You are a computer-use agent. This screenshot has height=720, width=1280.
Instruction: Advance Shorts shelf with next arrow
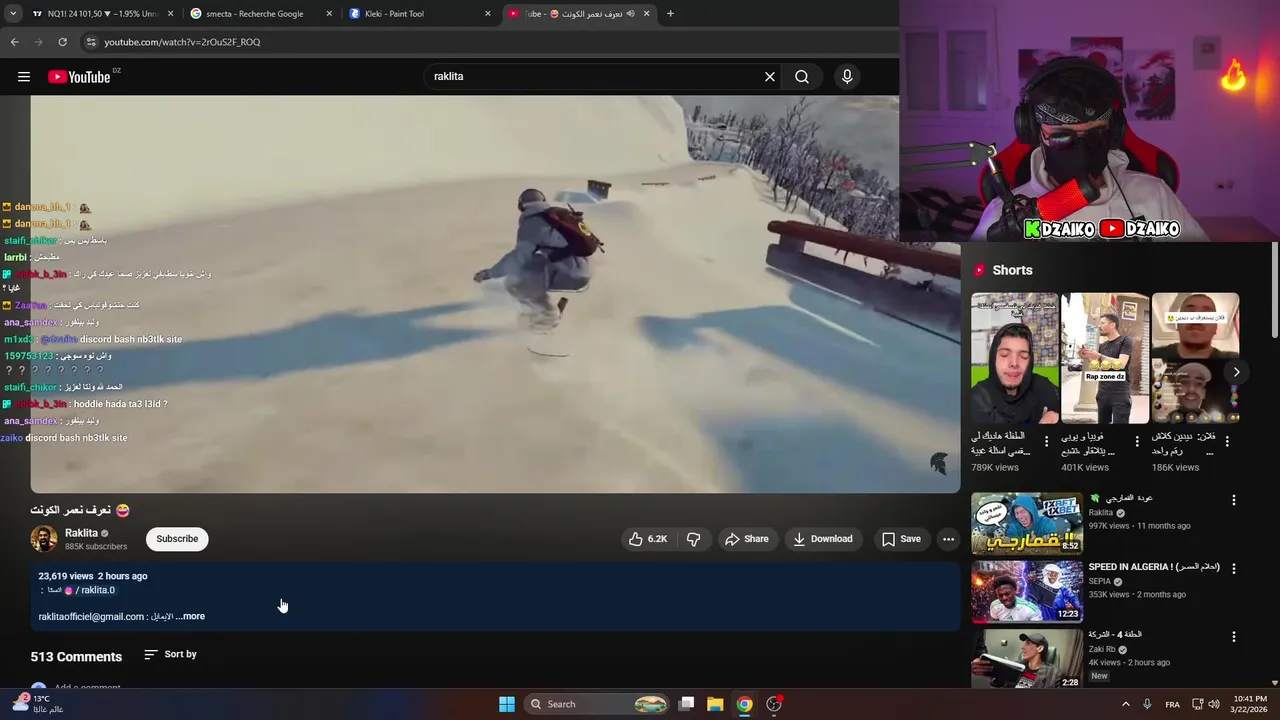click(1236, 372)
